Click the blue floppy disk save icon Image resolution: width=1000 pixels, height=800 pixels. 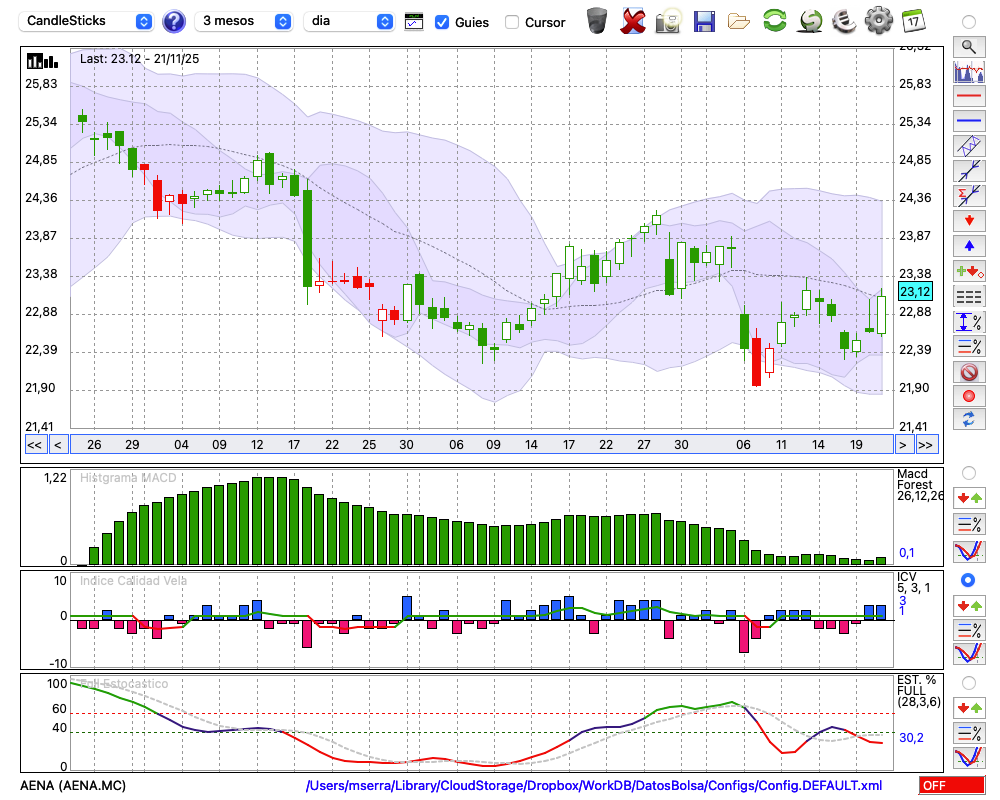tap(704, 21)
